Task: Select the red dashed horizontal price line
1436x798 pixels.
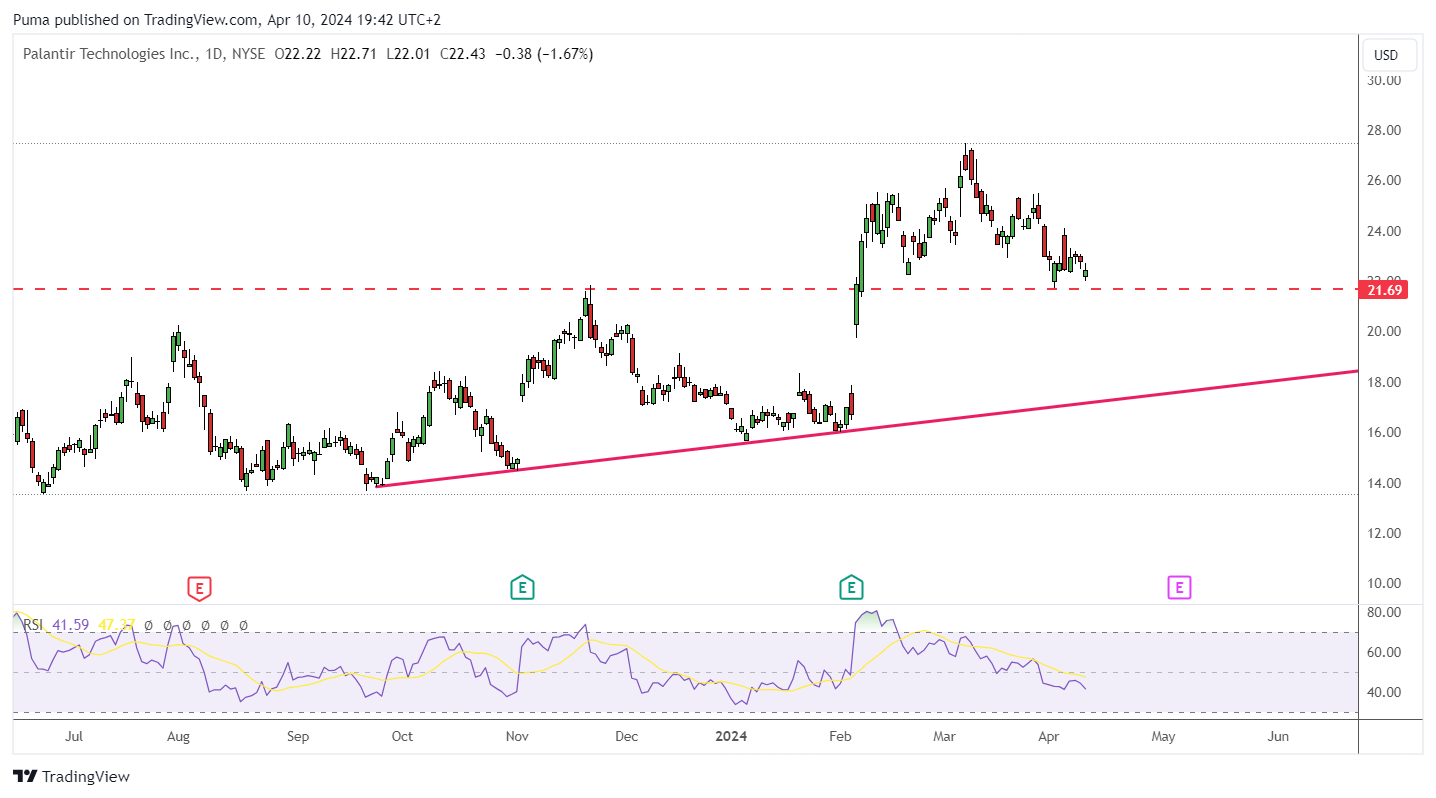Action: (686, 289)
